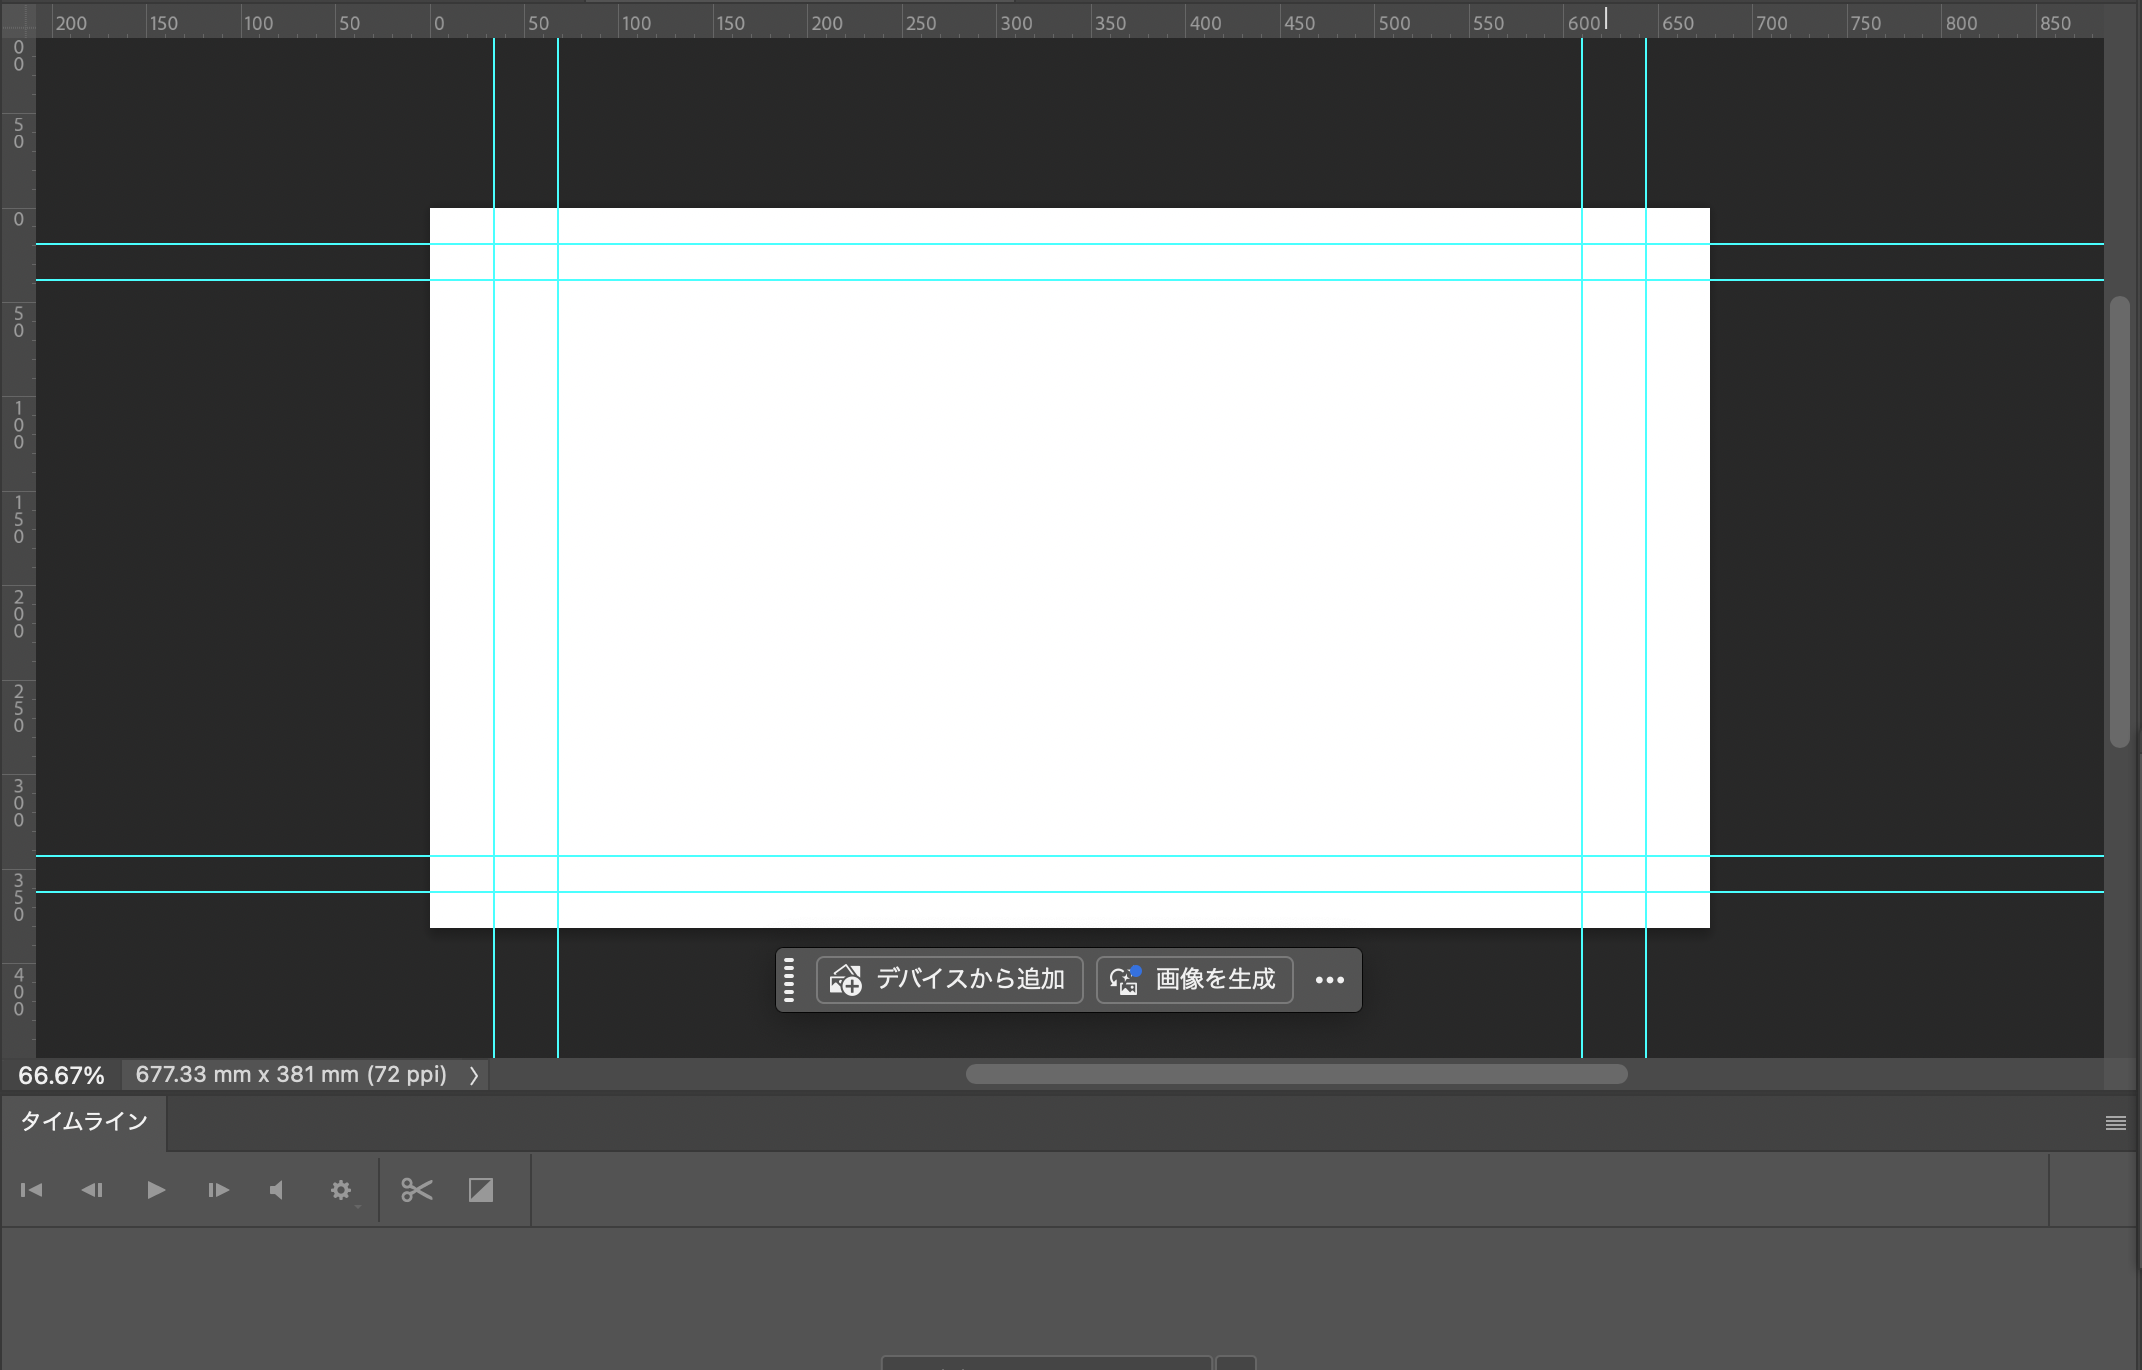Click the vertical canvas scrollbar
This screenshot has width=2142, height=1370.
[x=2119, y=520]
